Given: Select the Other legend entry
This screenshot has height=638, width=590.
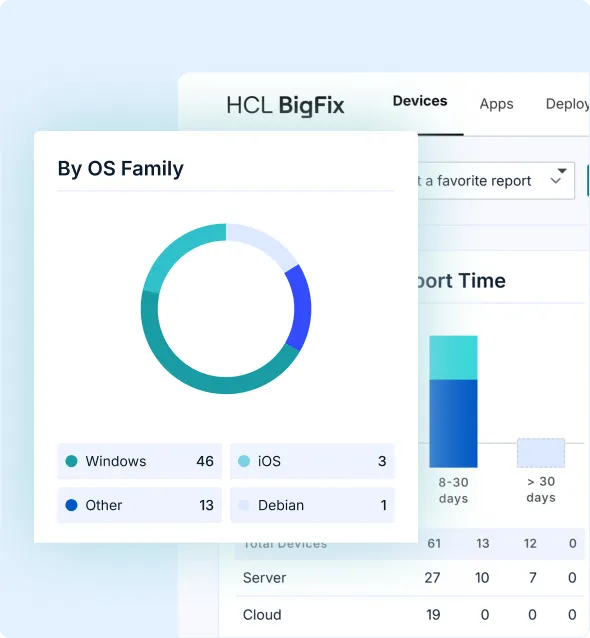Looking at the screenshot, I should [140, 505].
